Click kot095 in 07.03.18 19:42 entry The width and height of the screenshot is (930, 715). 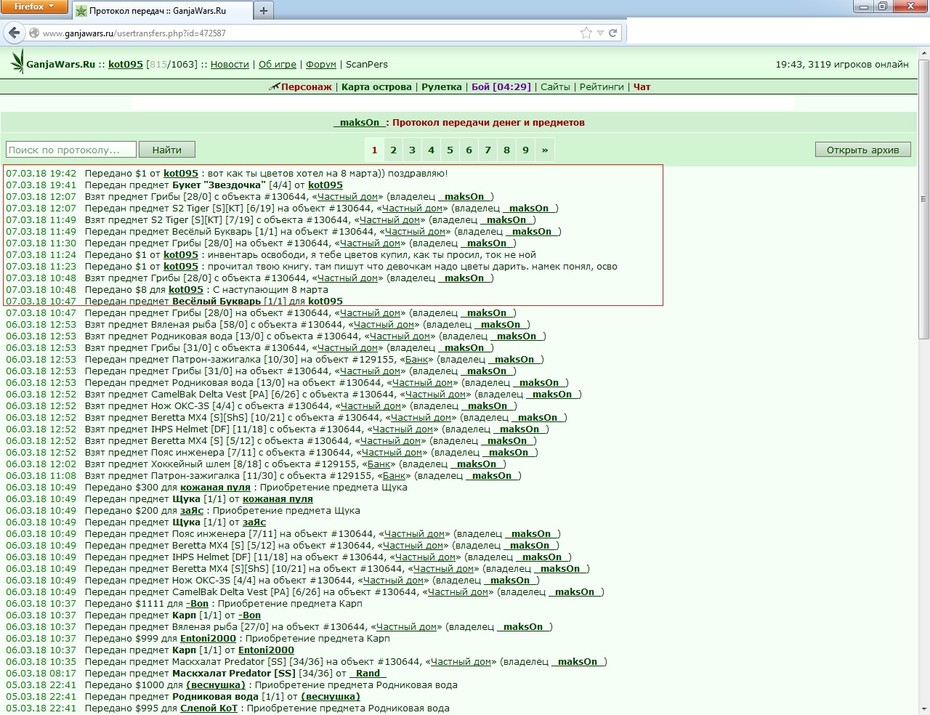(x=181, y=174)
